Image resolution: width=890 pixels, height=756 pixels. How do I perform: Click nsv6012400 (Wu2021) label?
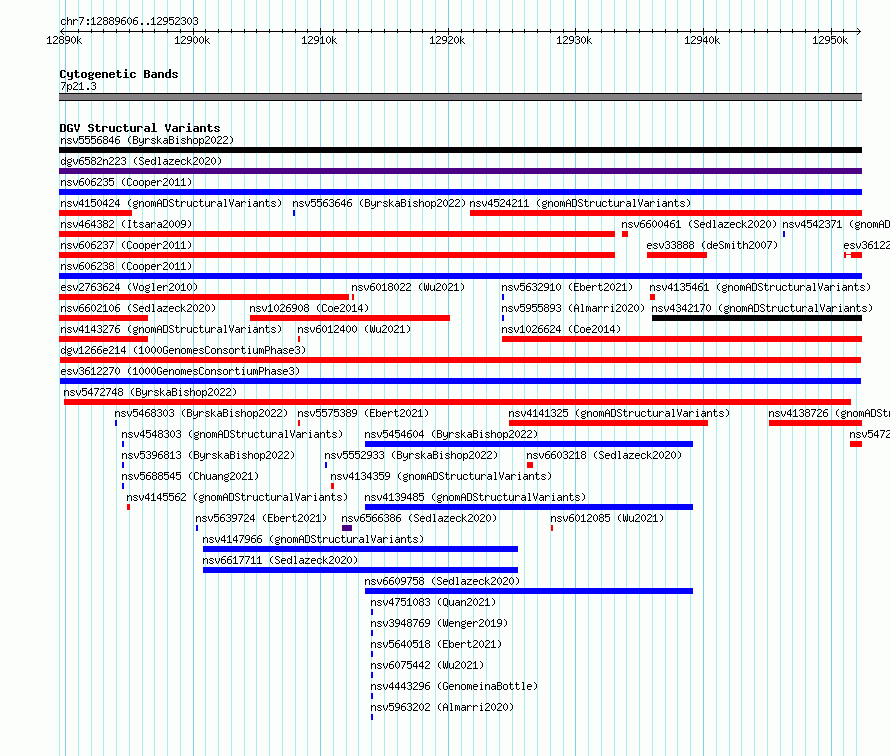point(354,329)
